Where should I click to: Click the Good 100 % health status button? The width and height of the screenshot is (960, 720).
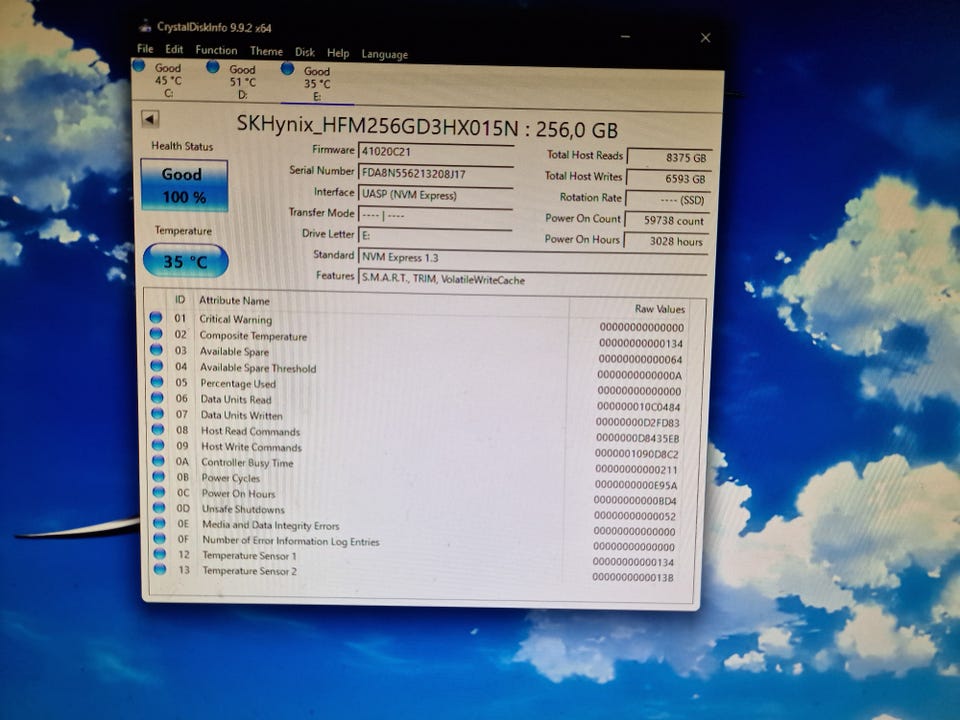[x=184, y=186]
